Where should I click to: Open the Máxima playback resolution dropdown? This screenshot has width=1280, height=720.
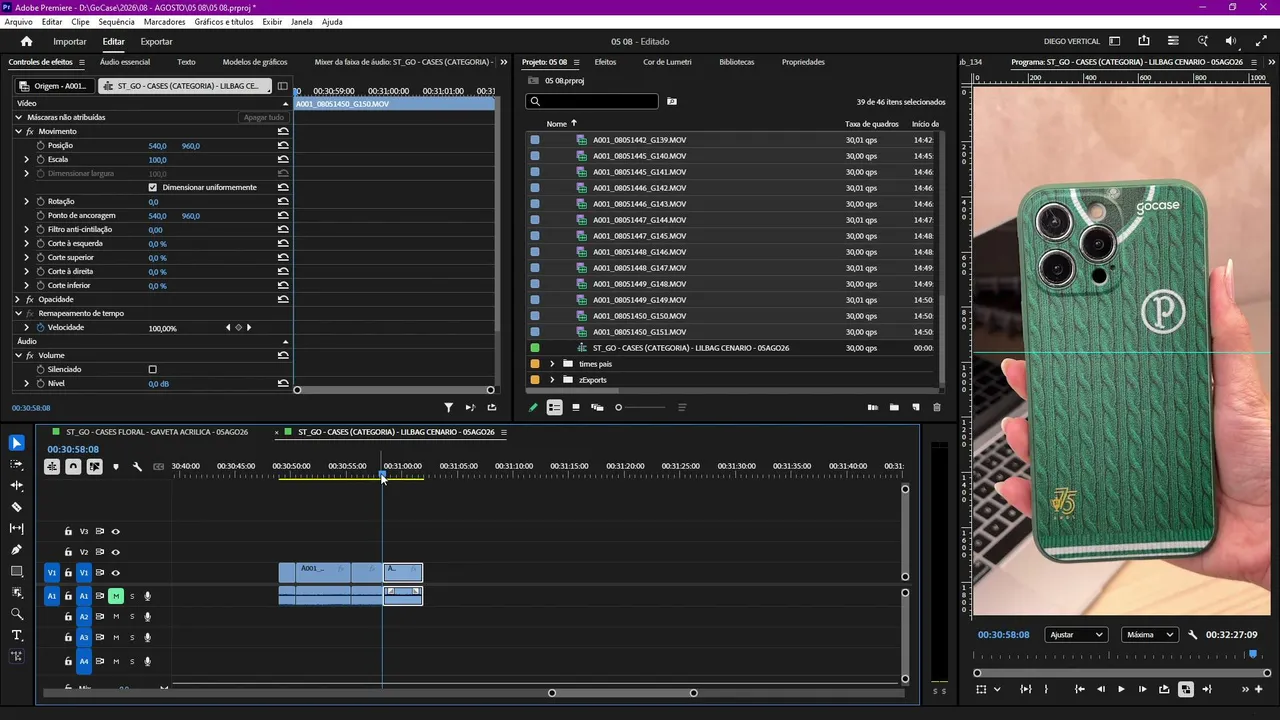tap(1150, 635)
